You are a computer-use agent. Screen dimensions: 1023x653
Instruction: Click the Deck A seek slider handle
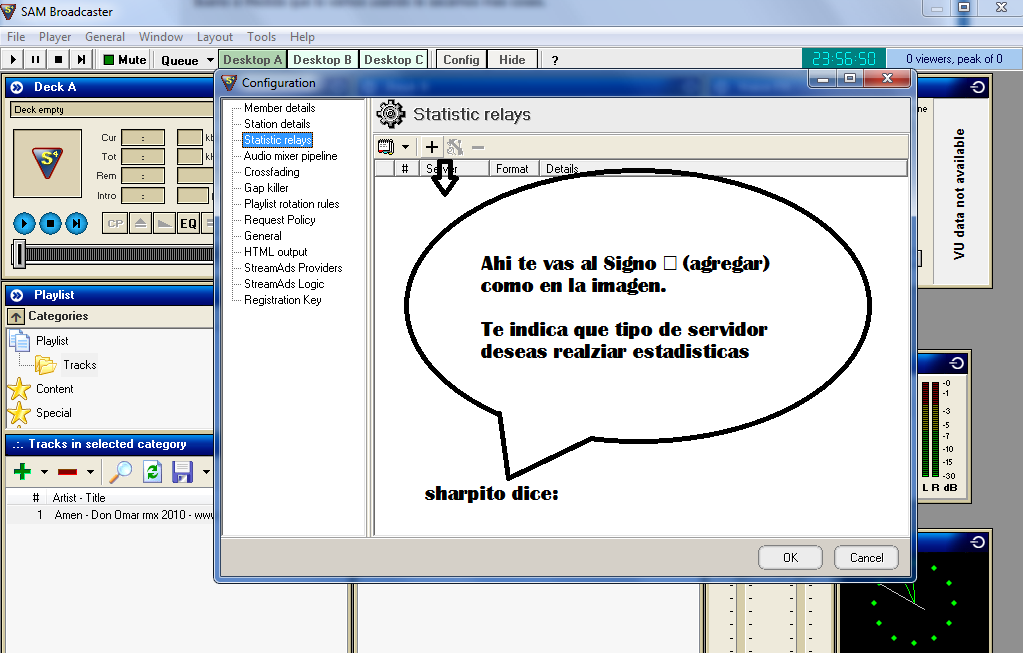pyautogui.click(x=20, y=254)
